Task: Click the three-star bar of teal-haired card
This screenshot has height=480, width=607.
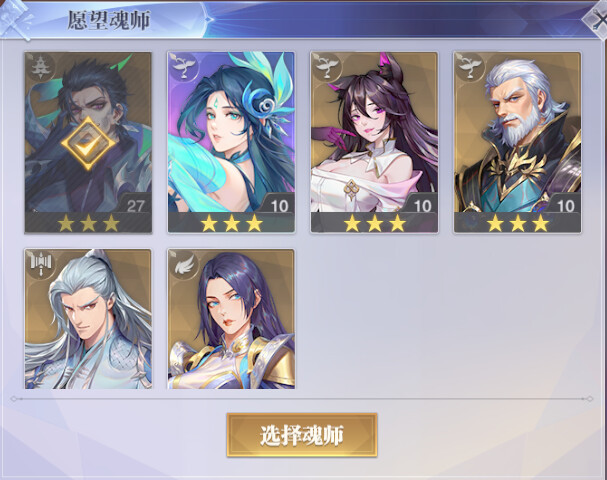Action: 231,223
